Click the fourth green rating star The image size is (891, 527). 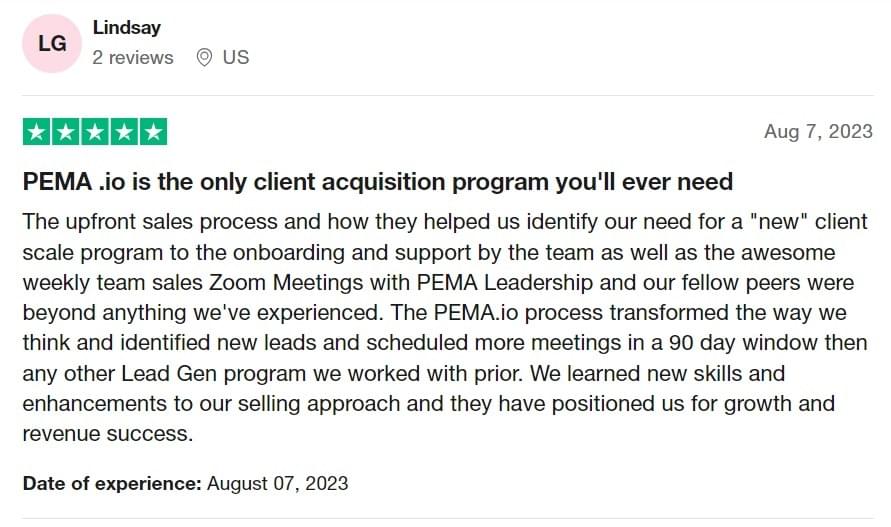[124, 132]
